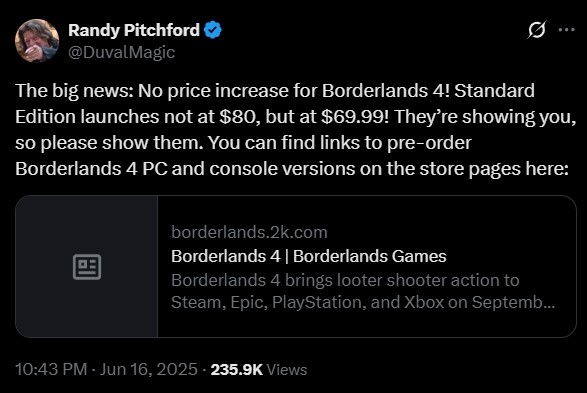Click the blue verified badge

point(212,30)
